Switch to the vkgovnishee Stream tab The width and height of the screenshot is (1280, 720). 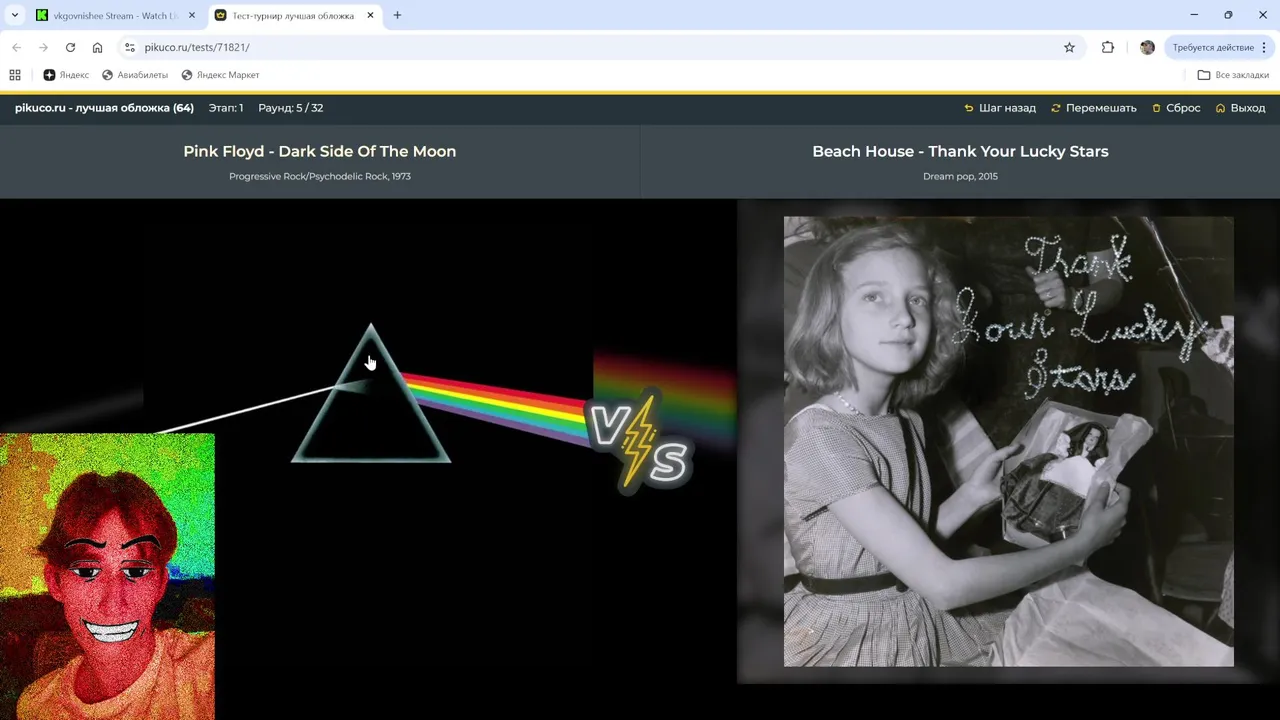[113, 15]
